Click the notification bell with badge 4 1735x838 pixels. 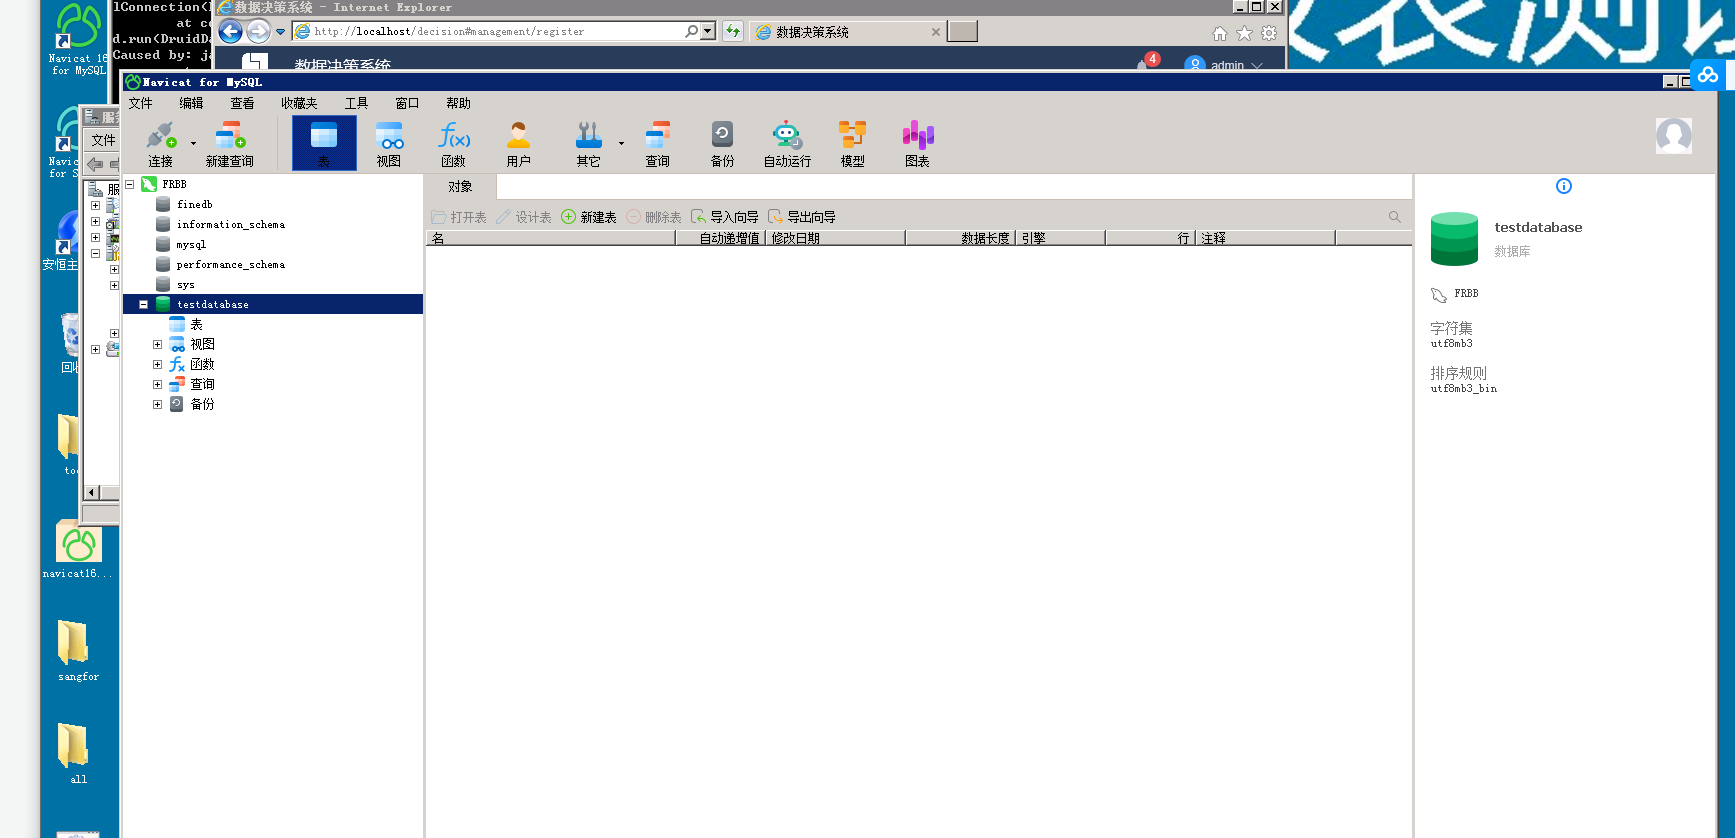1146,62
